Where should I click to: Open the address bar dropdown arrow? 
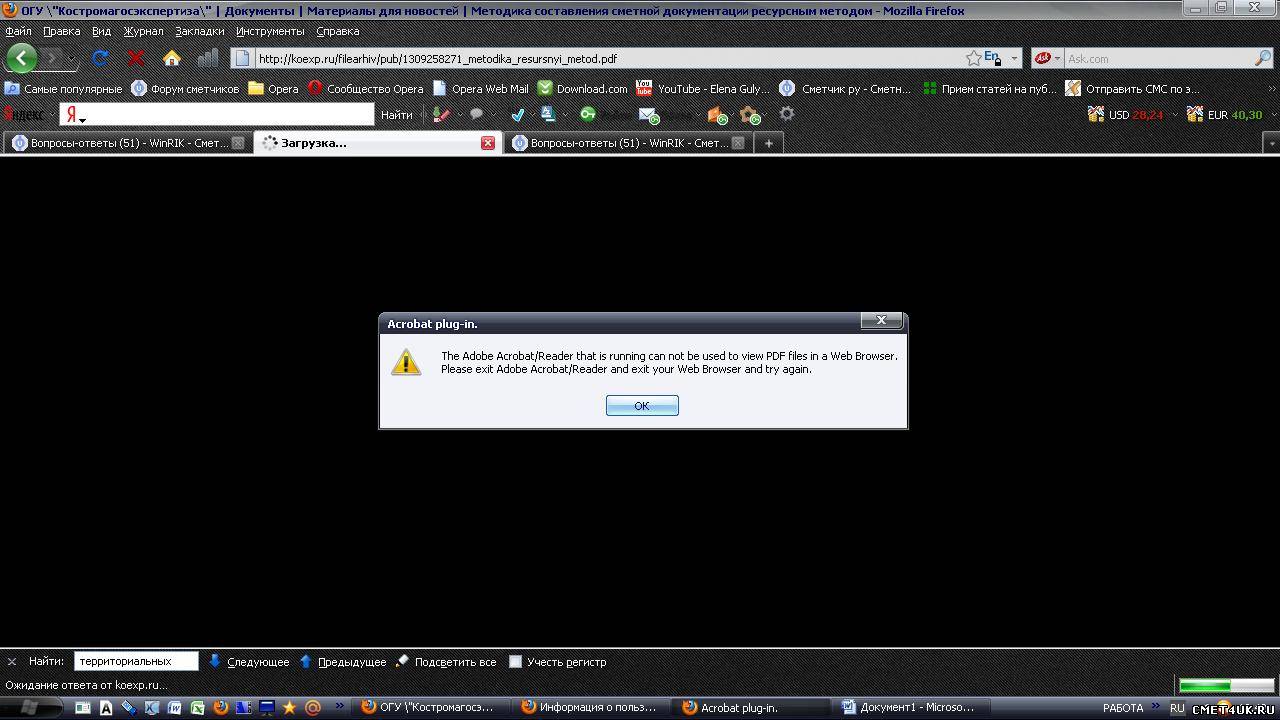pos(1013,58)
